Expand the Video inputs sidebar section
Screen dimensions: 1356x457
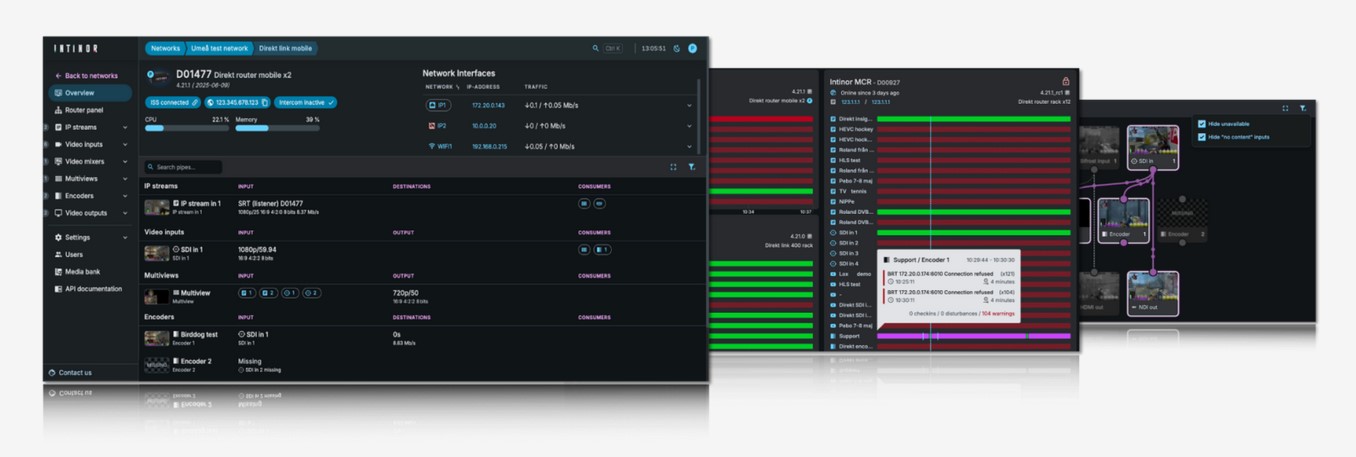tap(125, 145)
